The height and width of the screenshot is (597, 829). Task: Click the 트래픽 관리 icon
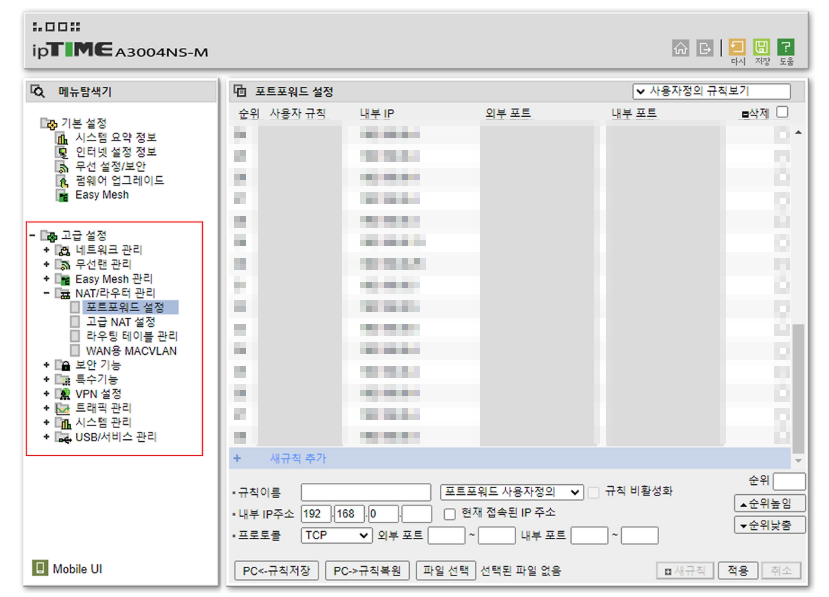[x=63, y=409]
